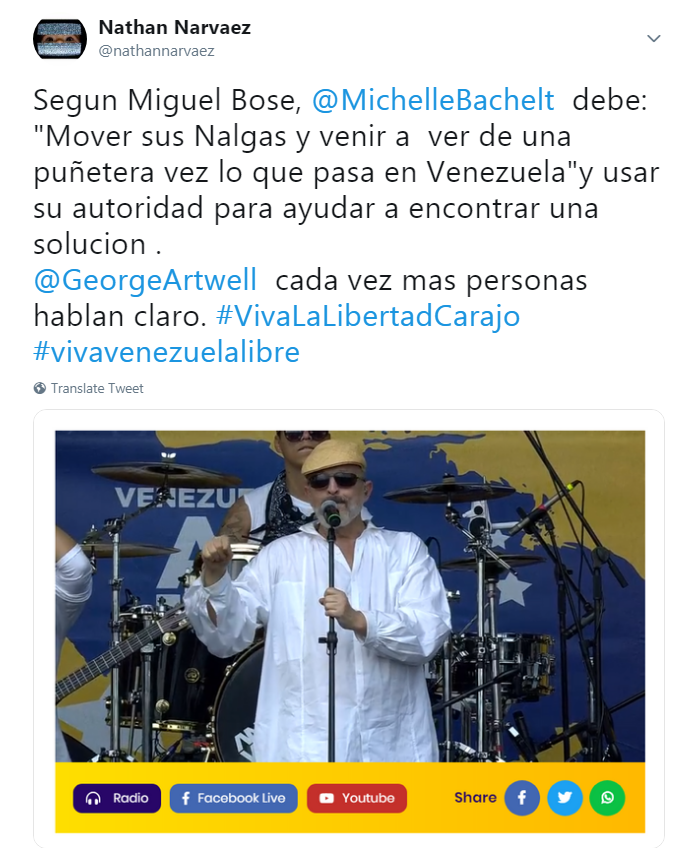Click the Youtube button
The width and height of the screenshot is (681, 848).
[357, 798]
